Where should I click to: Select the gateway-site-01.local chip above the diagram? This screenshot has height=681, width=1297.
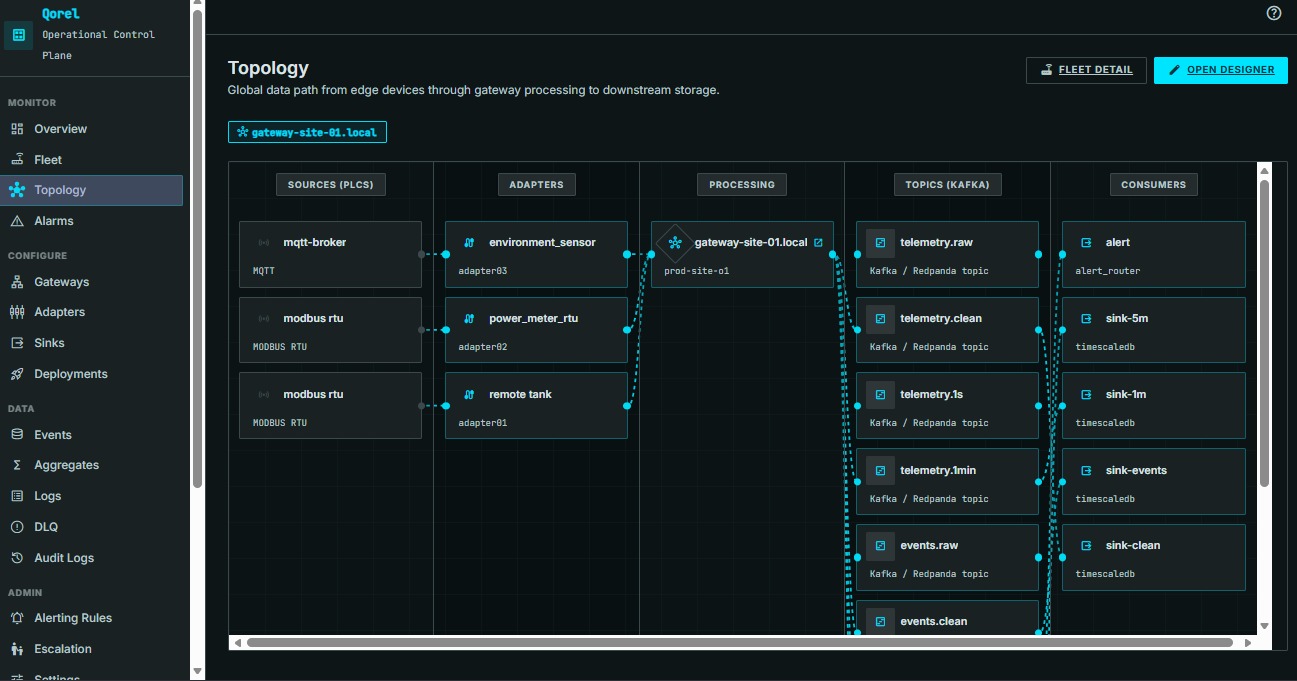307,132
